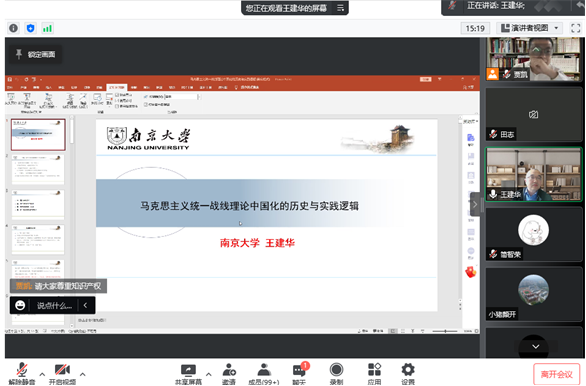
Task: Open the 成员 members list
Action: (x=264, y=373)
